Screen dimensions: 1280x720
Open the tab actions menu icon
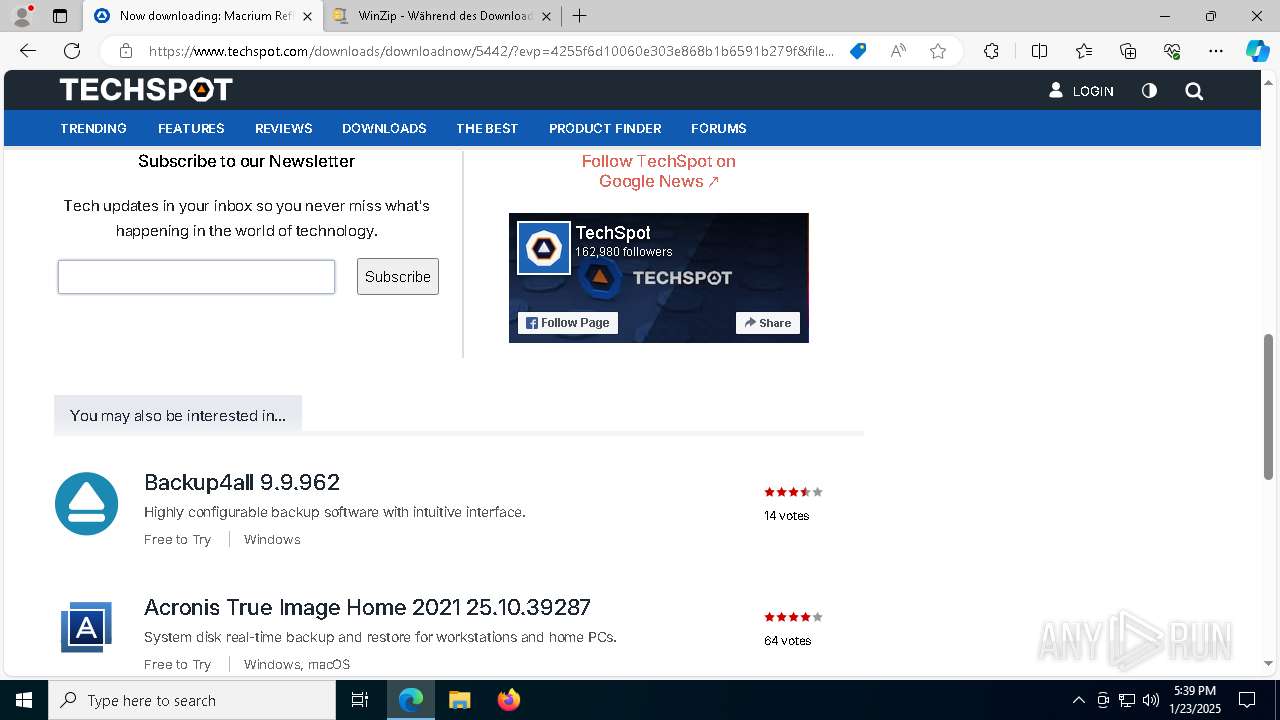pyautogui.click(x=60, y=16)
